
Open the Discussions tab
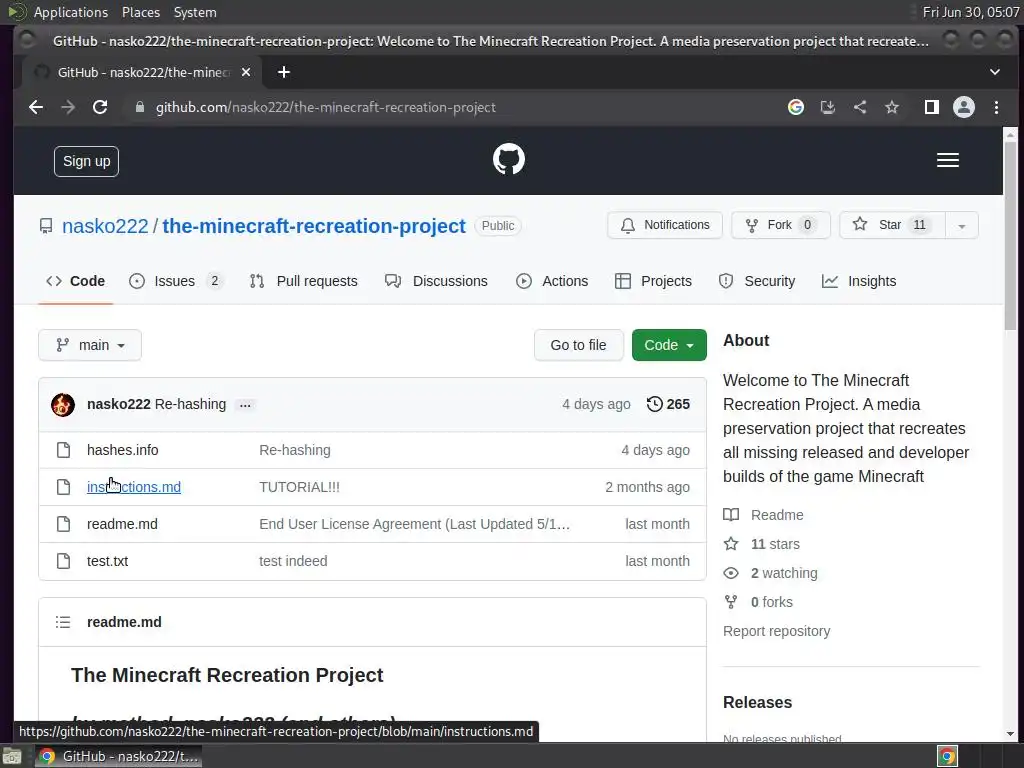tap(436, 281)
